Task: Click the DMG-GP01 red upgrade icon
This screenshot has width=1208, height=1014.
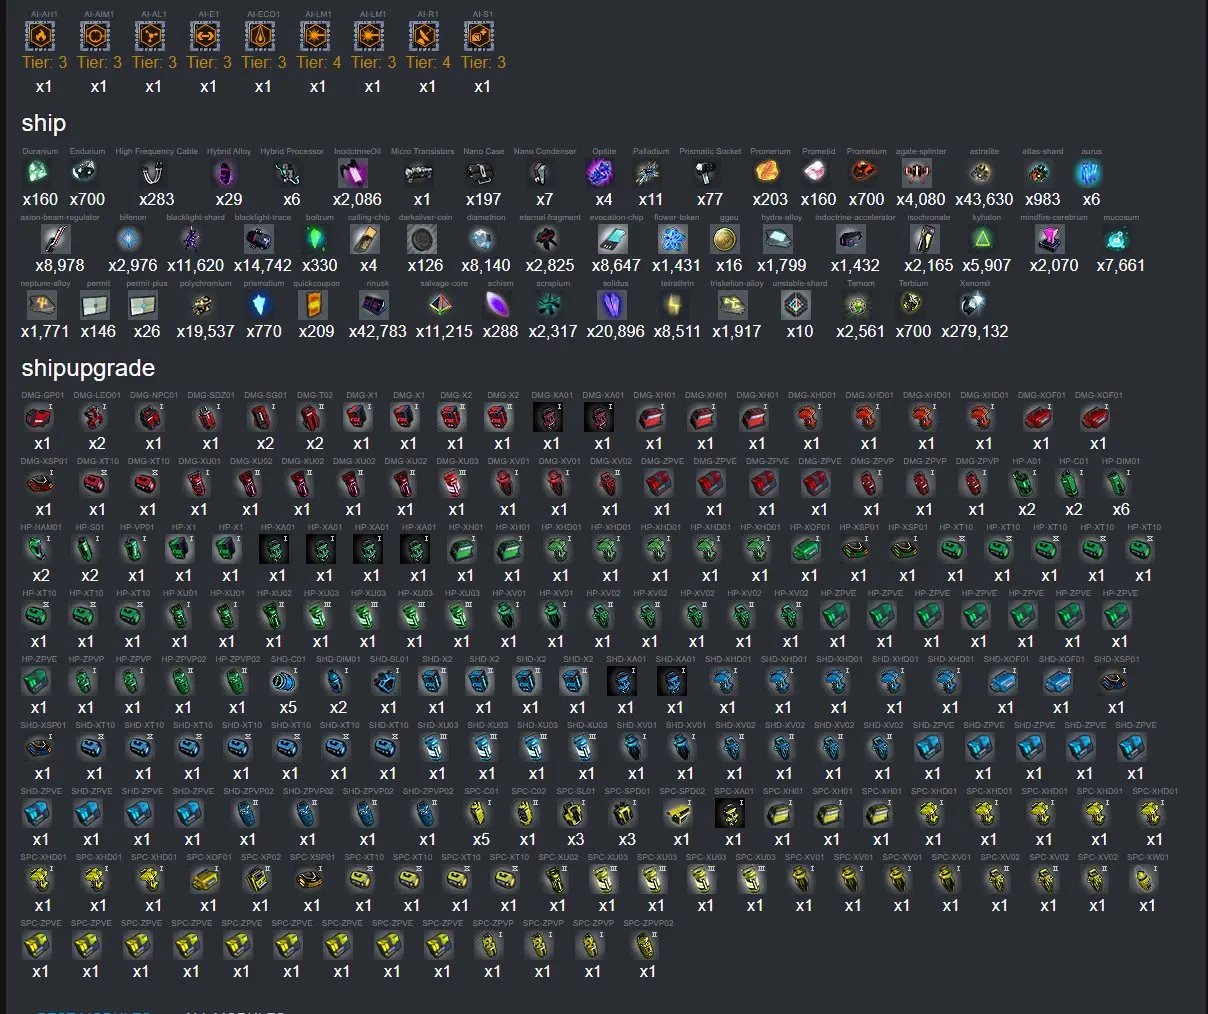Action: click(x=39, y=417)
